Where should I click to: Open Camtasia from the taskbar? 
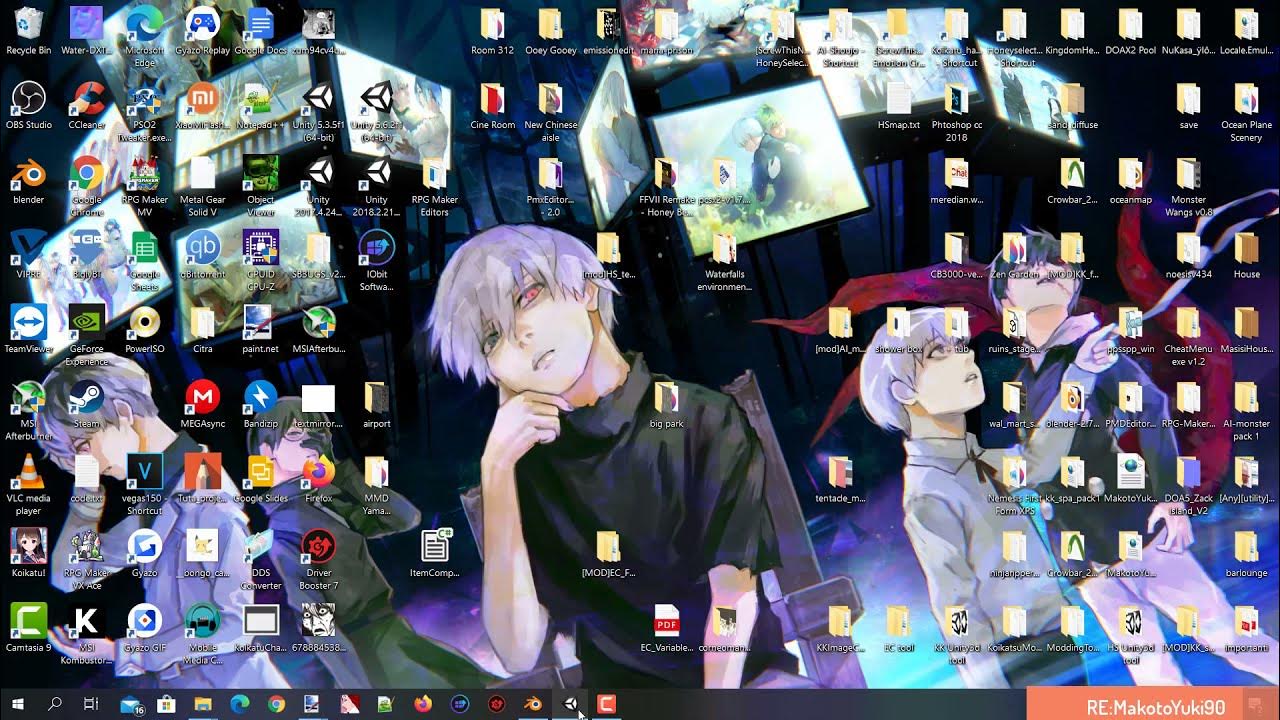[606, 704]
